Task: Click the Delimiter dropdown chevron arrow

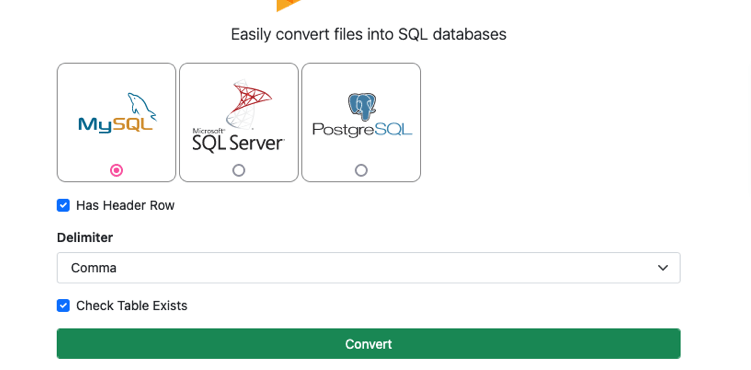Action: 663,268
